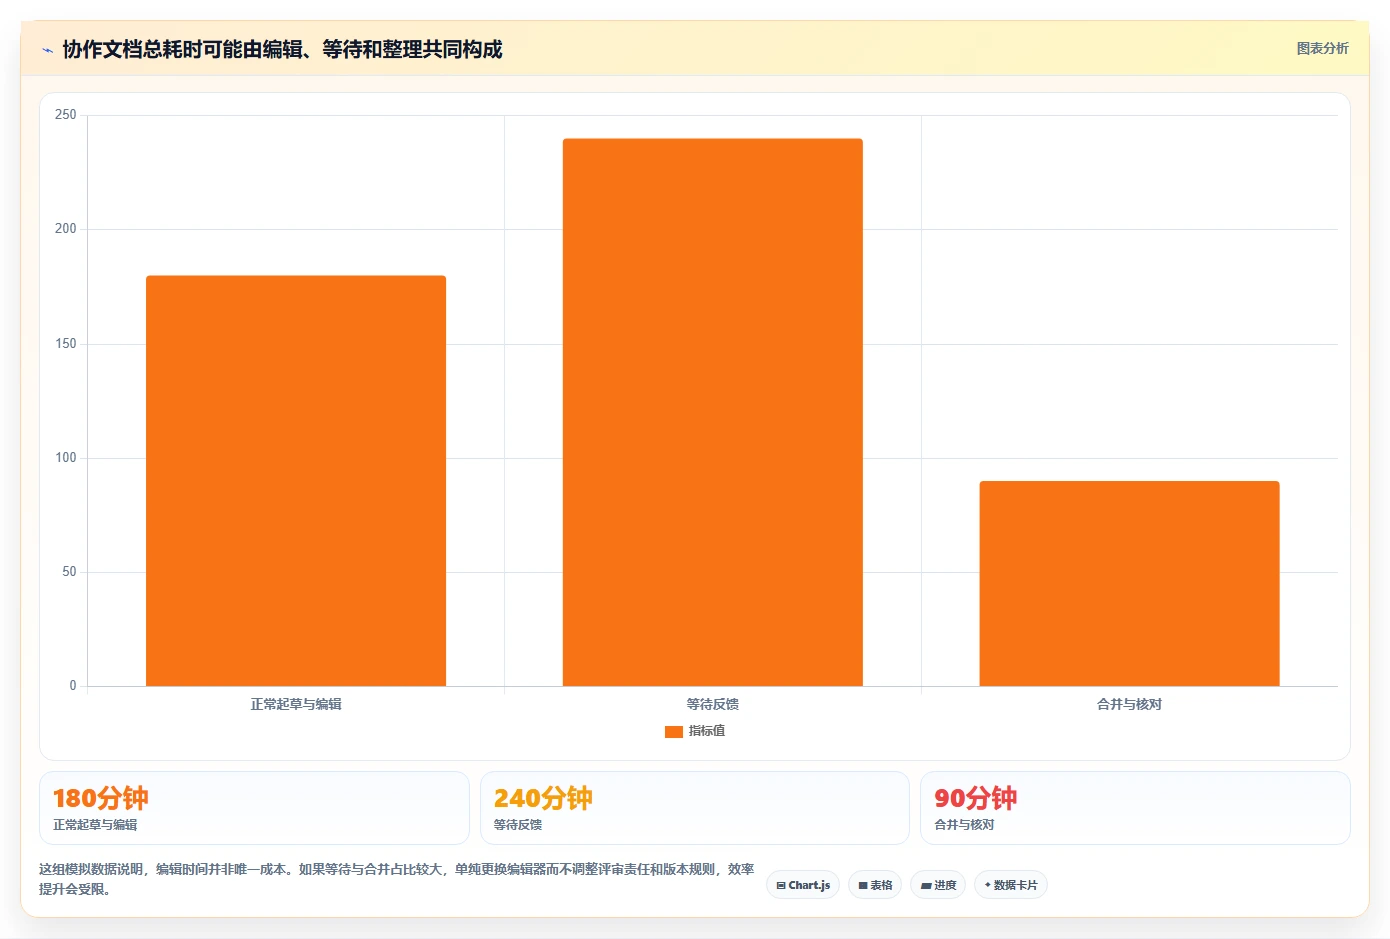The height and width of the screenshot is (939, 1390).
Task: Click y-axis value 50
Action: coord(69,572)
